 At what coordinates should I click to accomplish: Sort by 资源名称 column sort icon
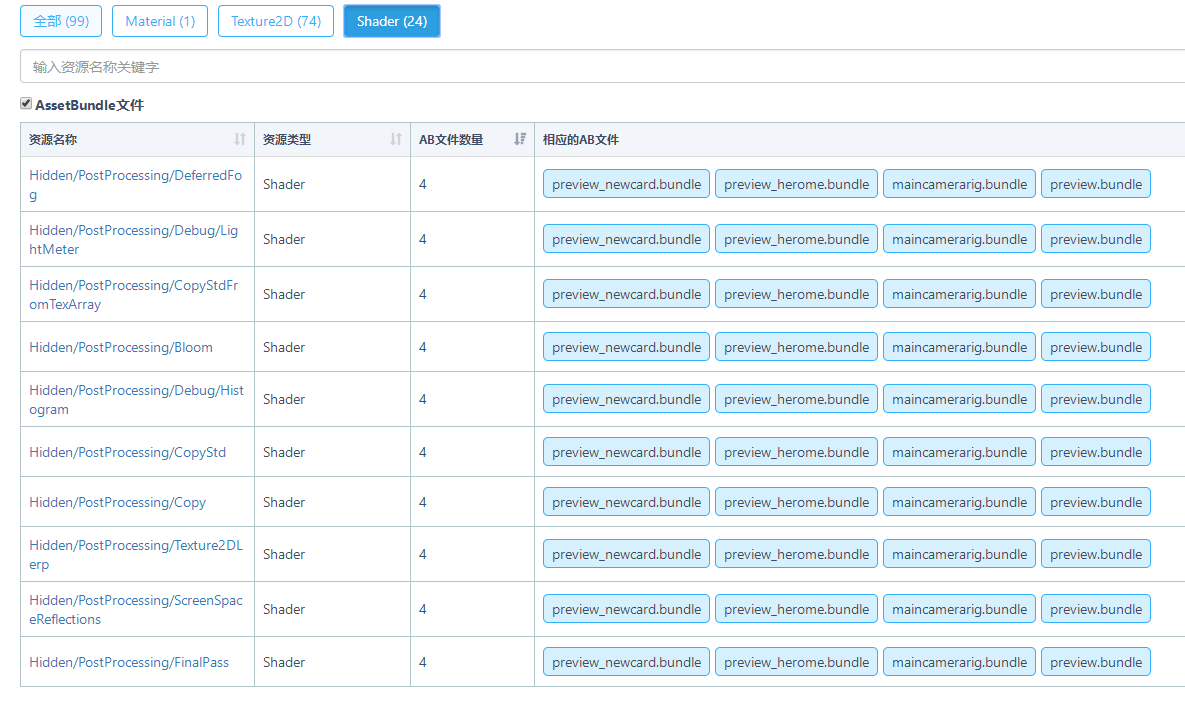(240, 139)
